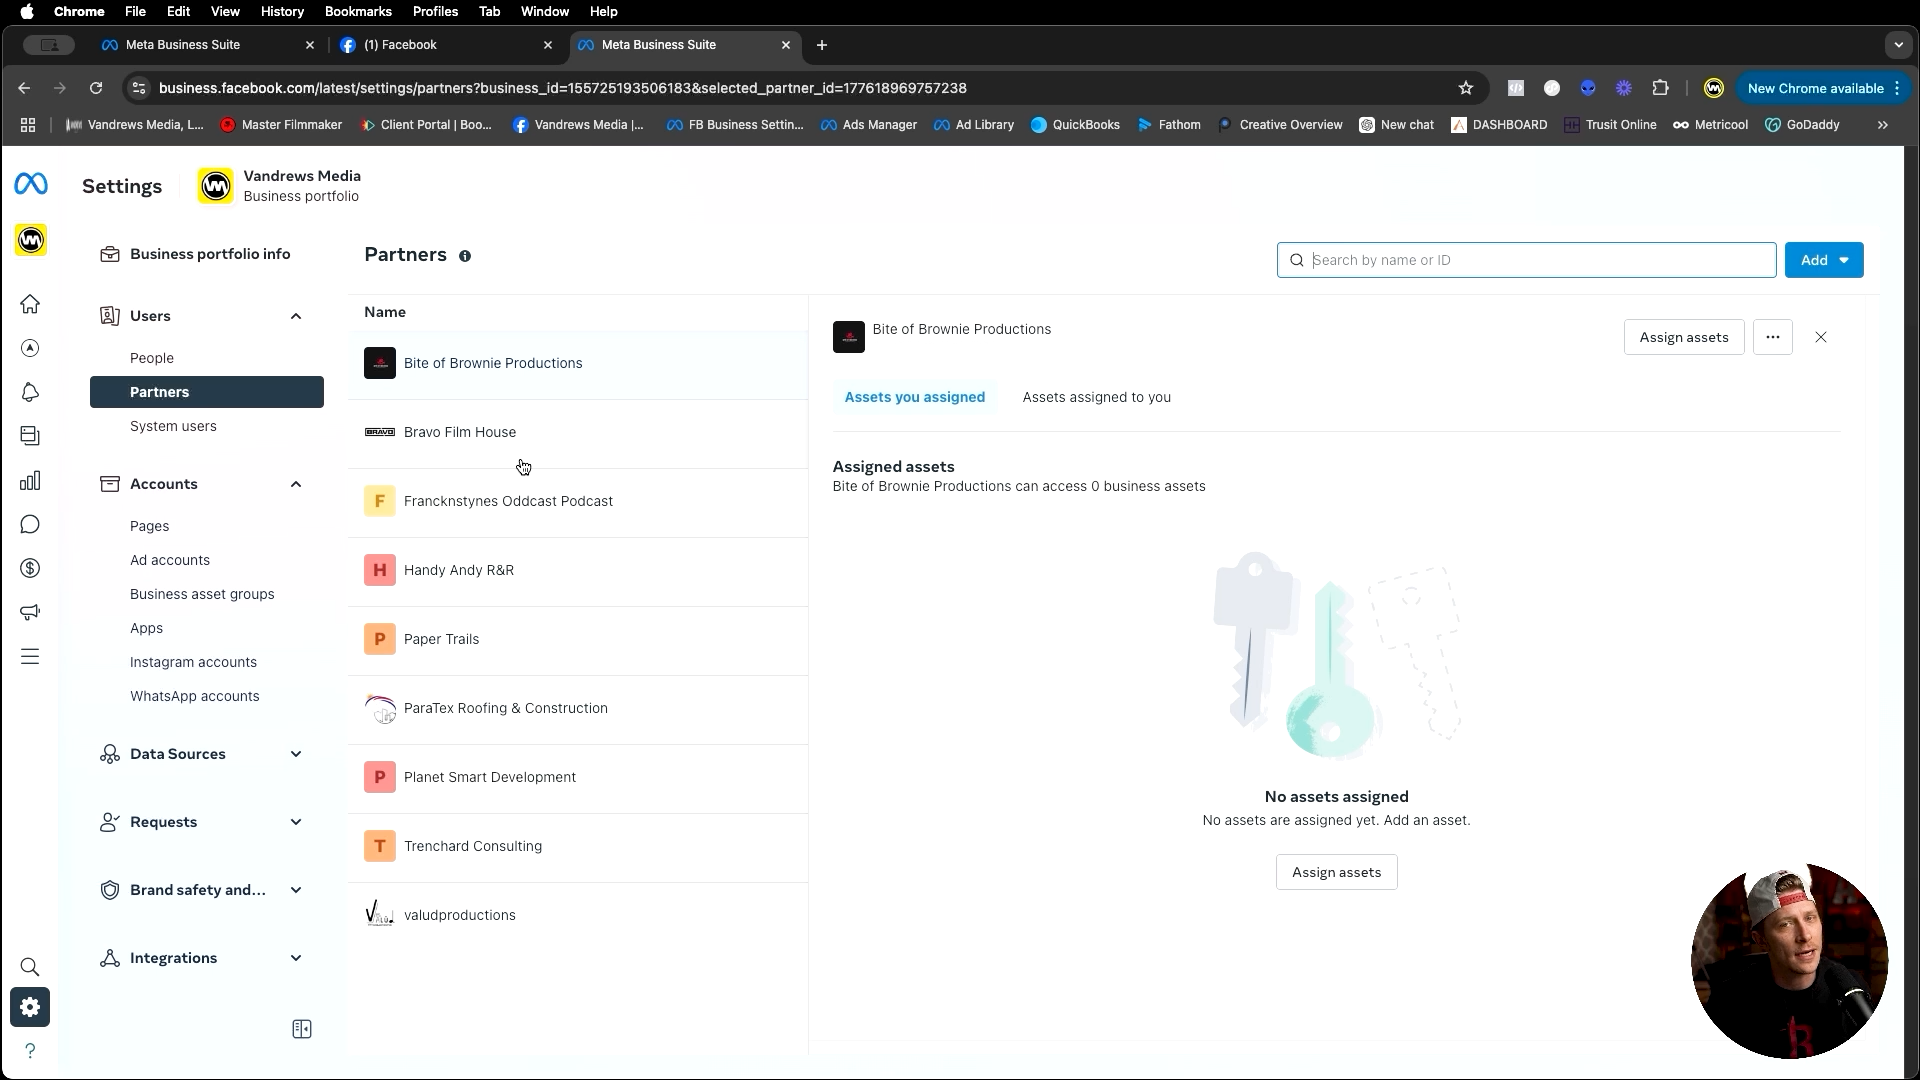
Task: Open Instagram accounts page
Action: (193, 662)
